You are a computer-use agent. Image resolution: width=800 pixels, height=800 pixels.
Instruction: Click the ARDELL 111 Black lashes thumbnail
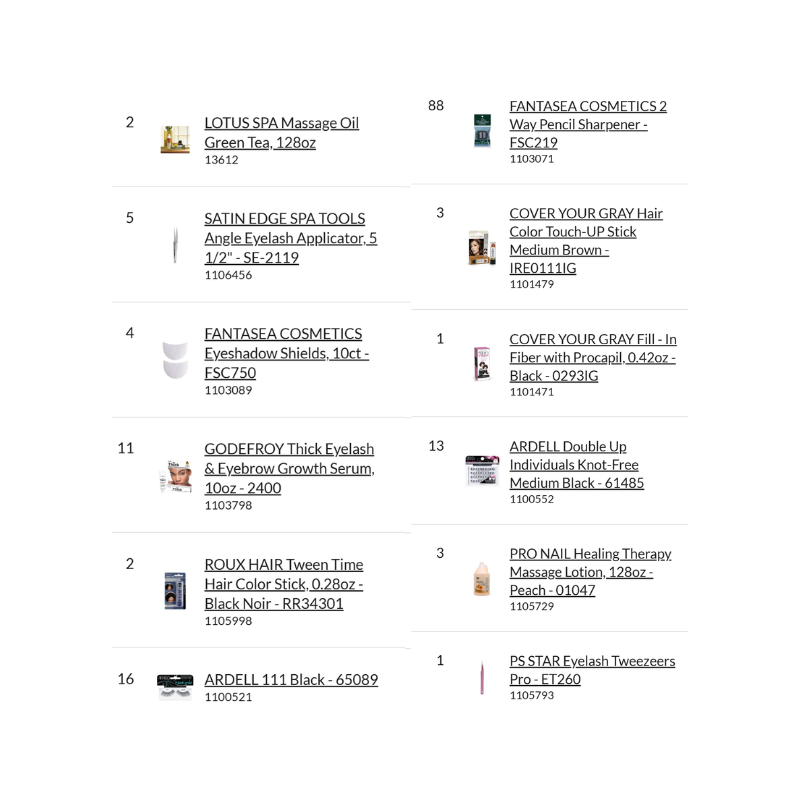point(175,687)
